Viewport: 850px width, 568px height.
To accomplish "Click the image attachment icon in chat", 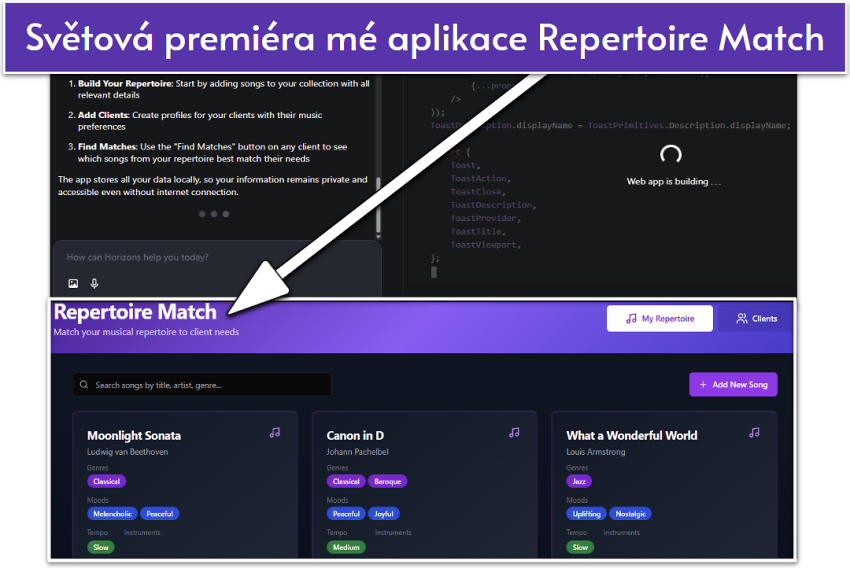I will pos(73,284).
